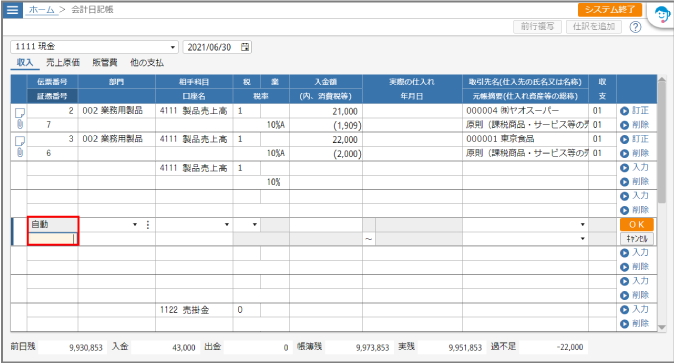674x363 pixels.
Task: Click the scroll down arrow of table scrollbar
Action: coord(662,327)
